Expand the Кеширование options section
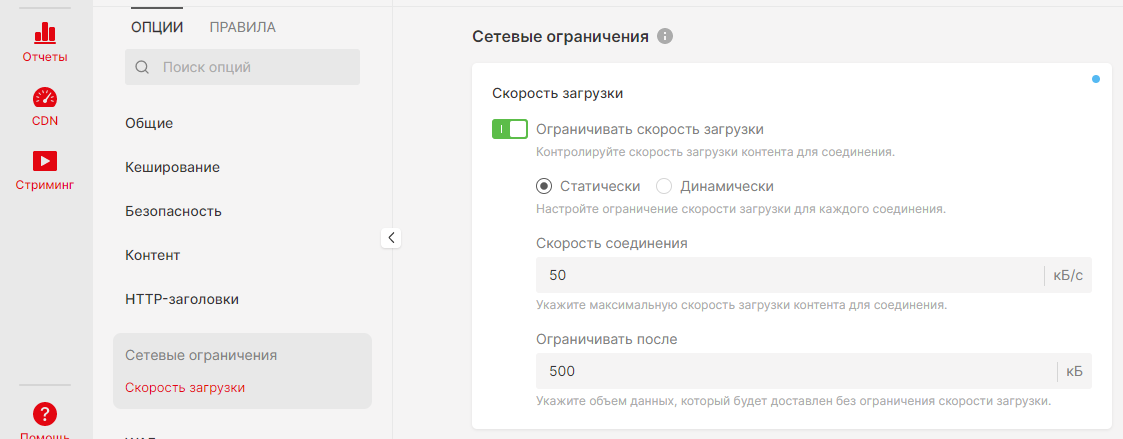The width and height of the screenshot is (1123, 439). [172, 167]
